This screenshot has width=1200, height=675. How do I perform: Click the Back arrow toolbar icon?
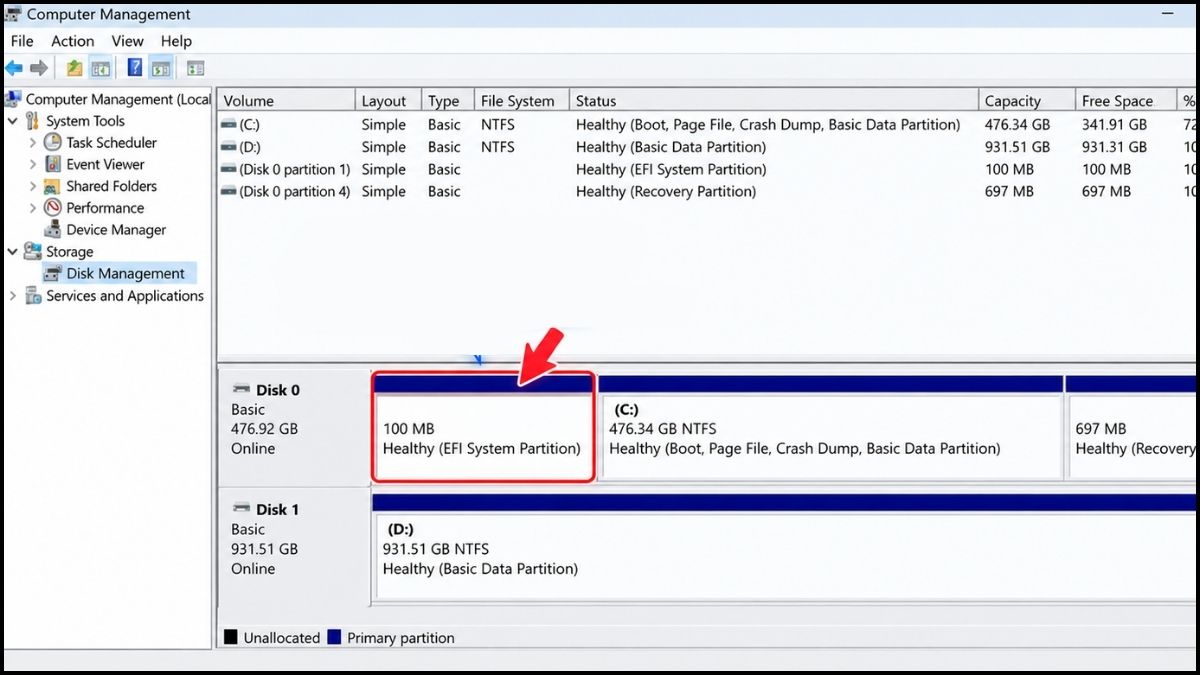[14, 68]
